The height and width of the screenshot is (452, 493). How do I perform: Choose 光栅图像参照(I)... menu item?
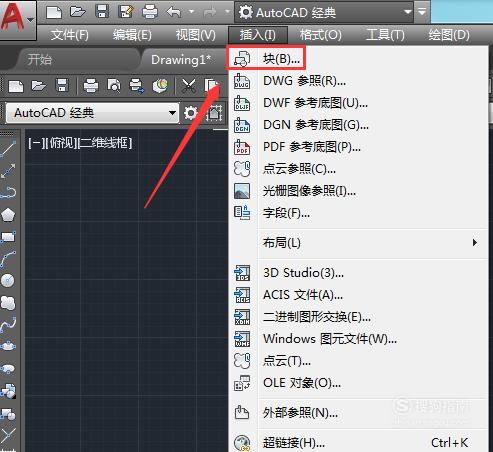(x=358, y=191)
